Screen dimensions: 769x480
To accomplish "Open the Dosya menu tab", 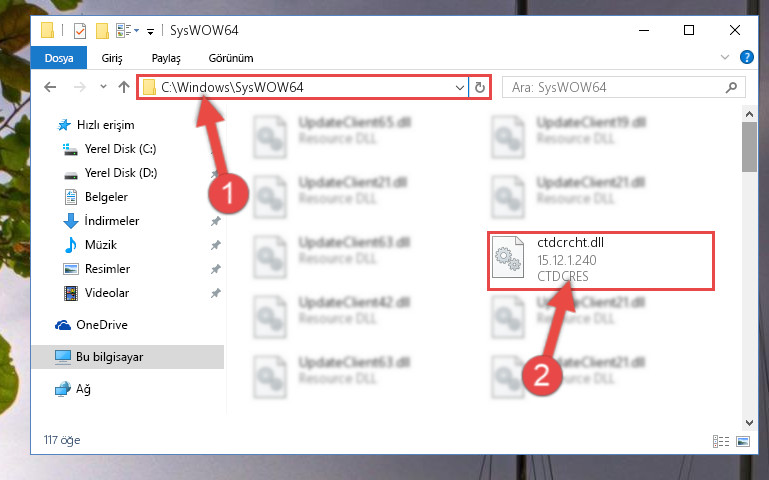I will tap(59, 58).
